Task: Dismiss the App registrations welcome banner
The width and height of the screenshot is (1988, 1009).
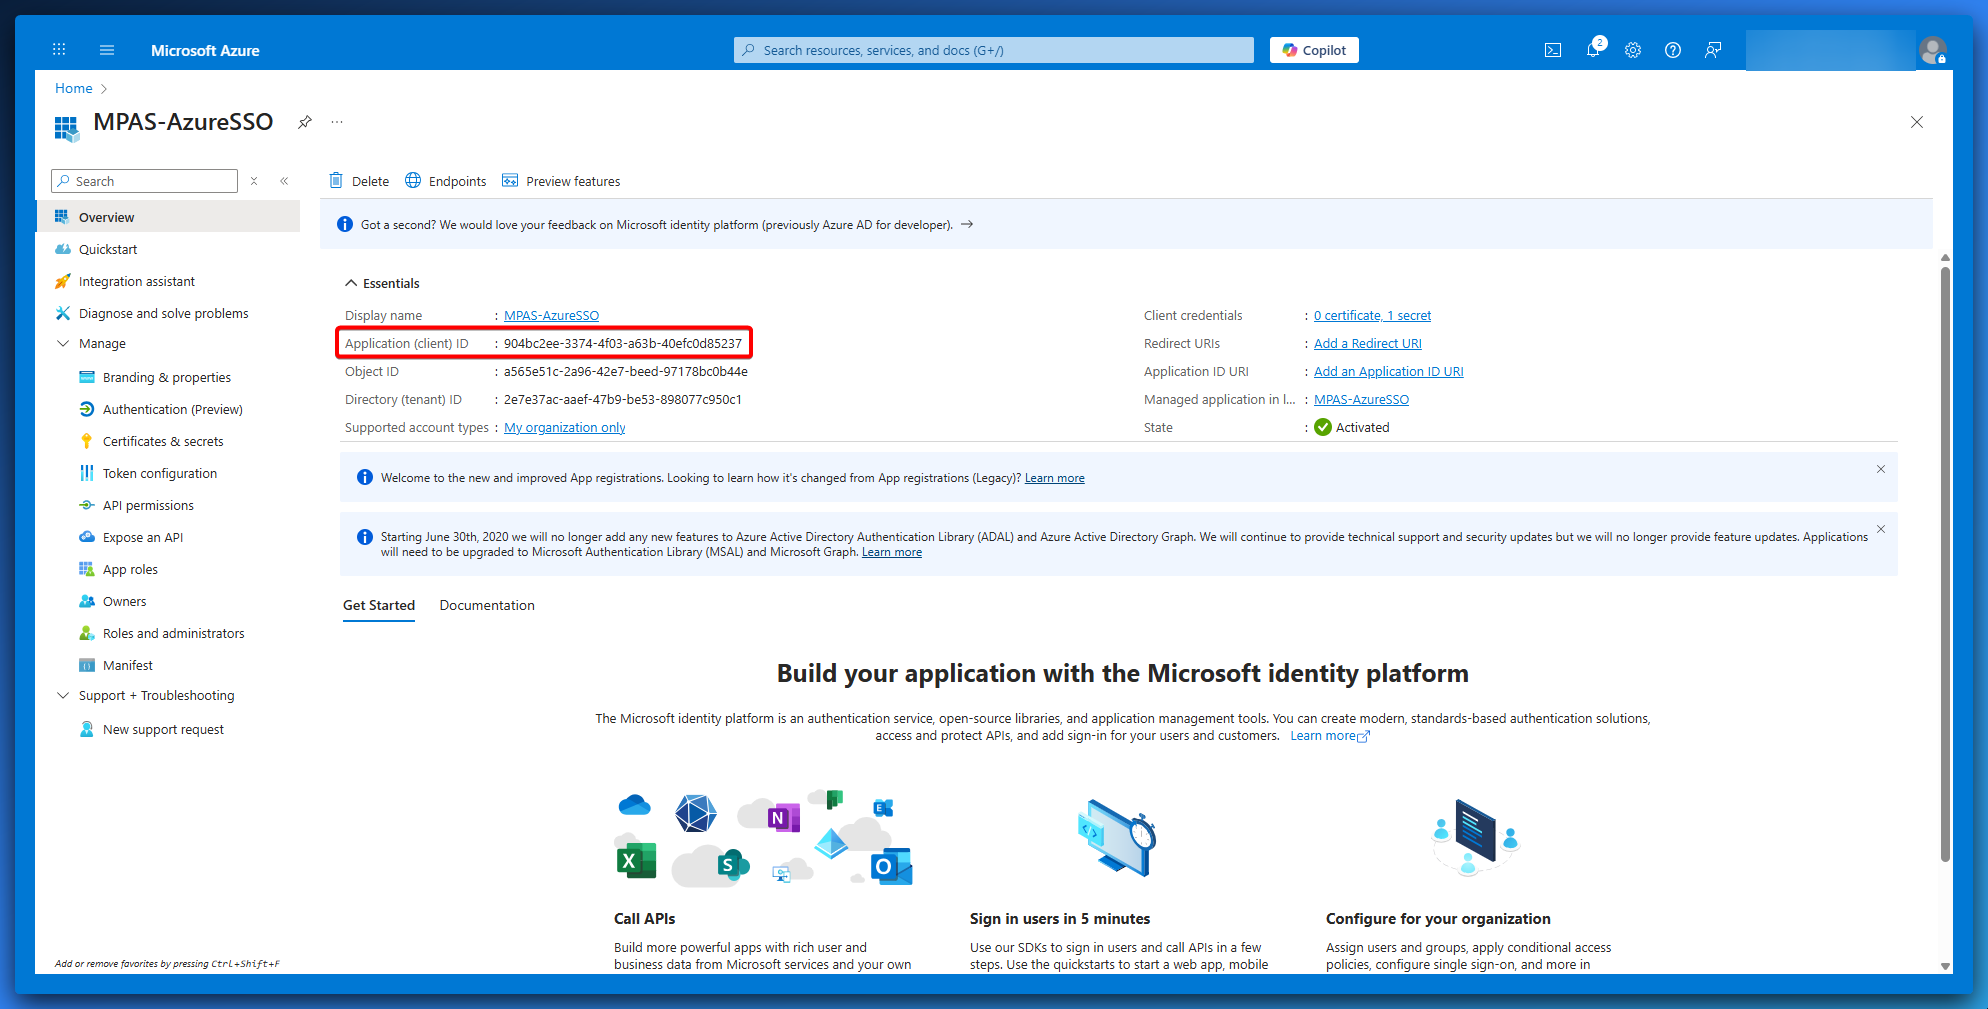Action: [x=1880, y=469]
